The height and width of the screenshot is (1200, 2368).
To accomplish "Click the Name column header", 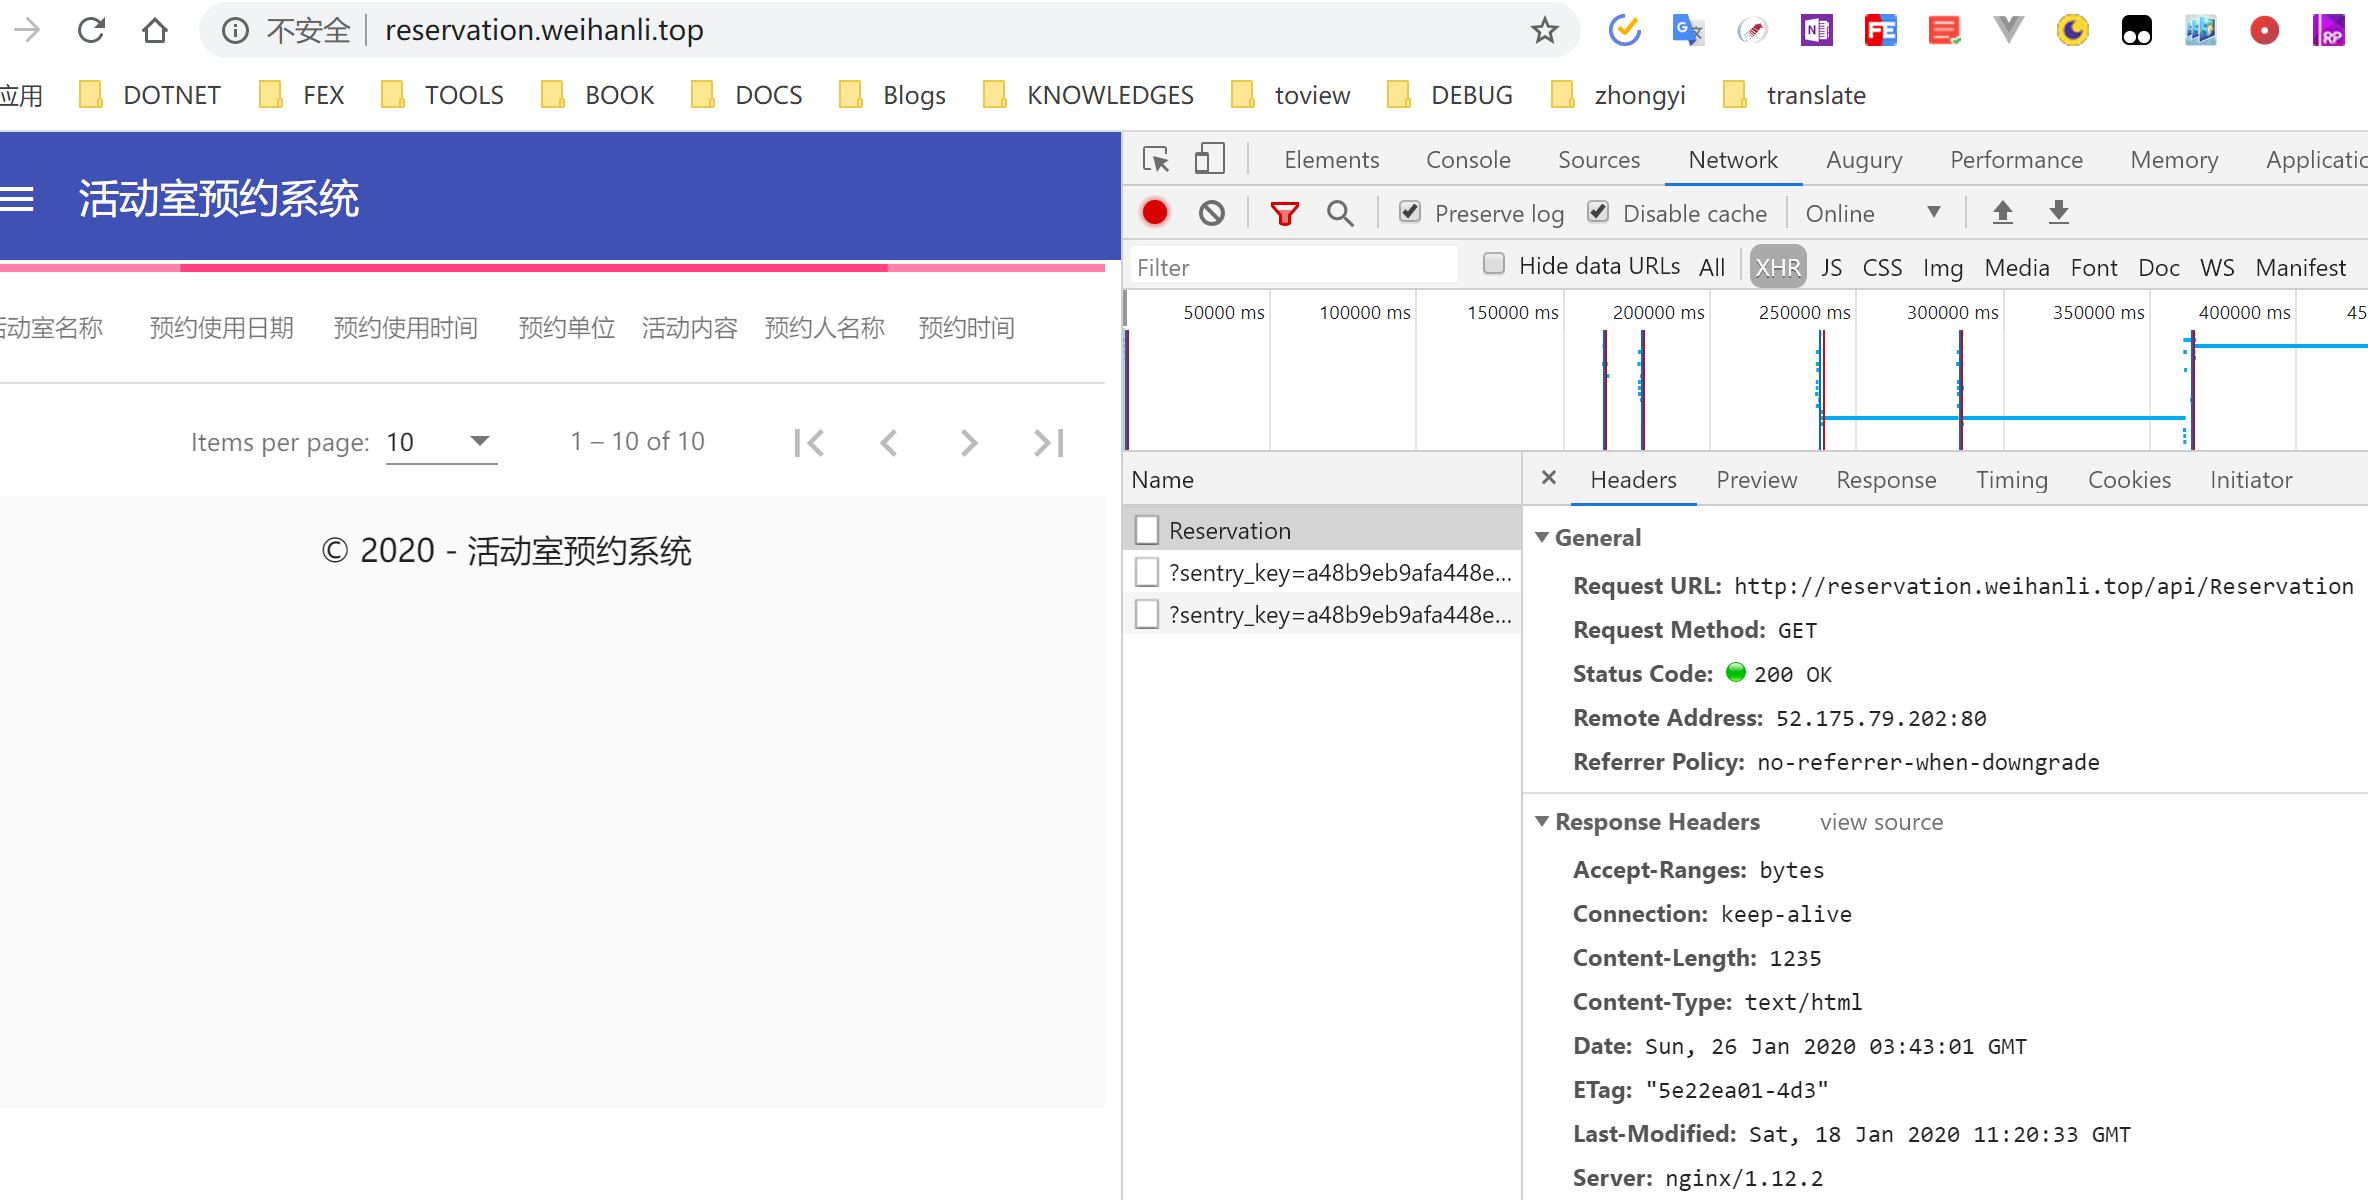I will [1322, 480].
